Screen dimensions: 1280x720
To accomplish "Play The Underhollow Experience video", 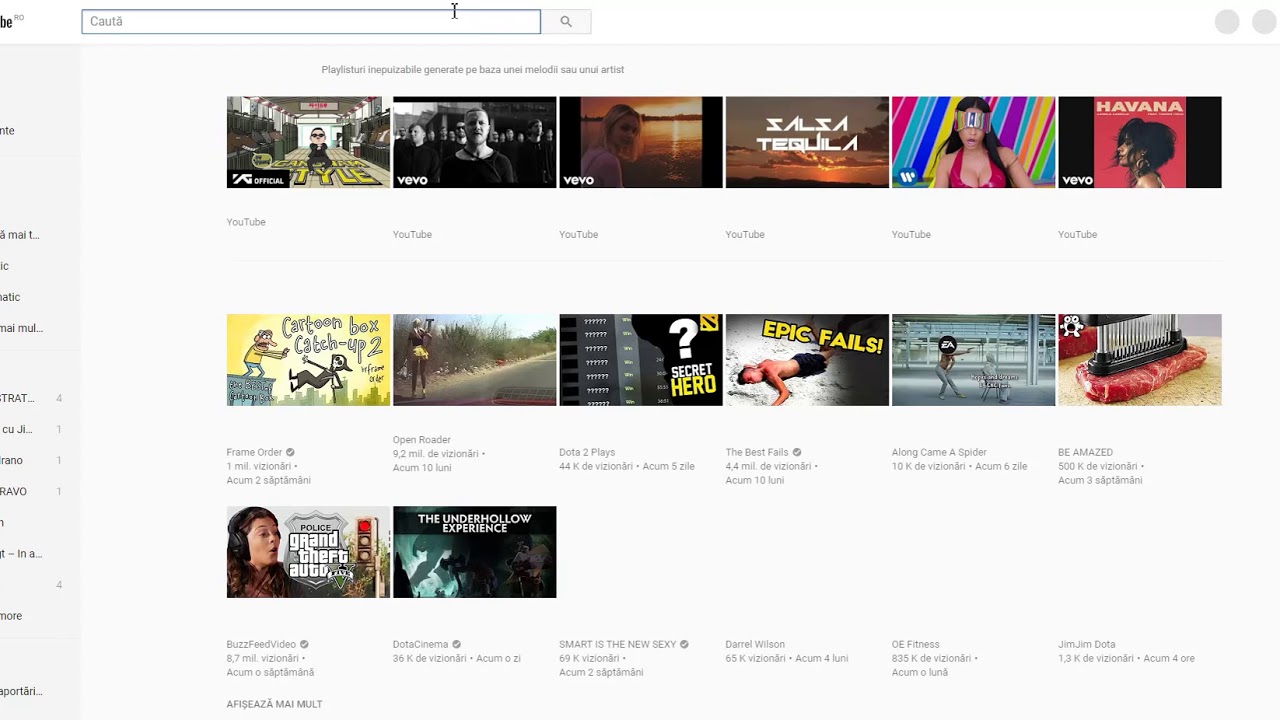I will (474, 552).
